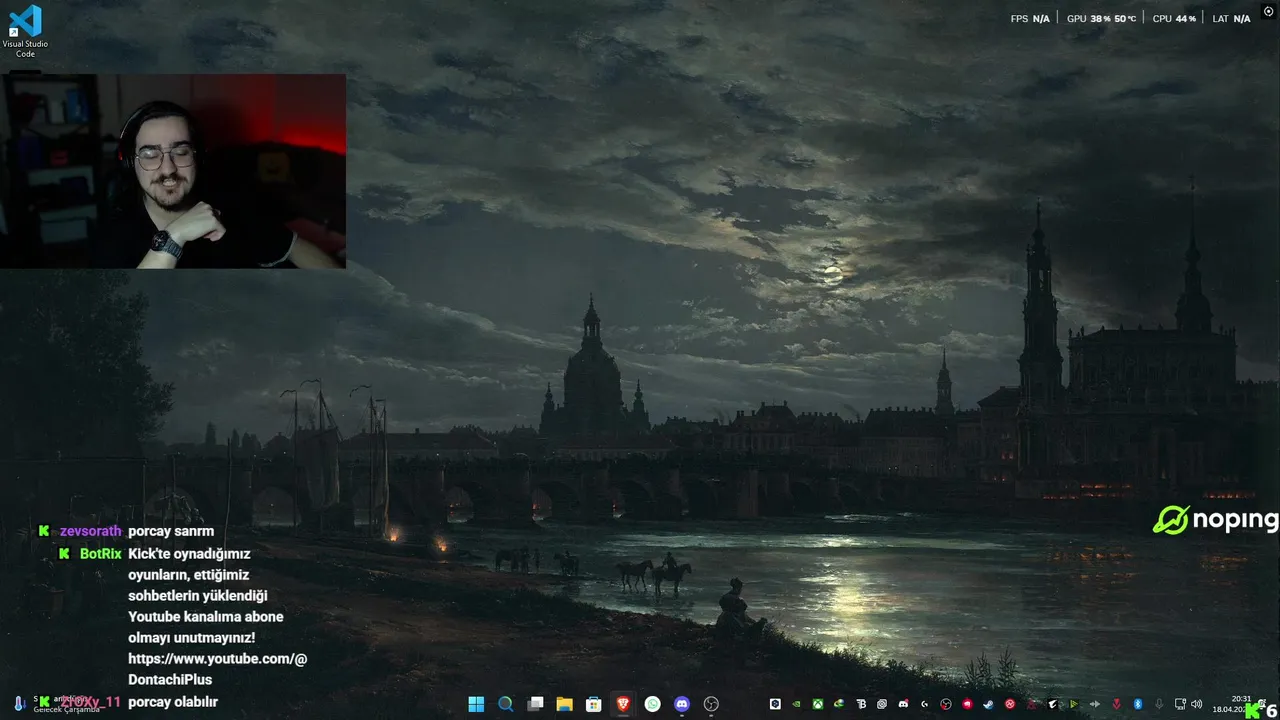The image size is (1280, 720).
Task: Click the LAT N/A overlay readout
Action: click(x=1231, y=18)
